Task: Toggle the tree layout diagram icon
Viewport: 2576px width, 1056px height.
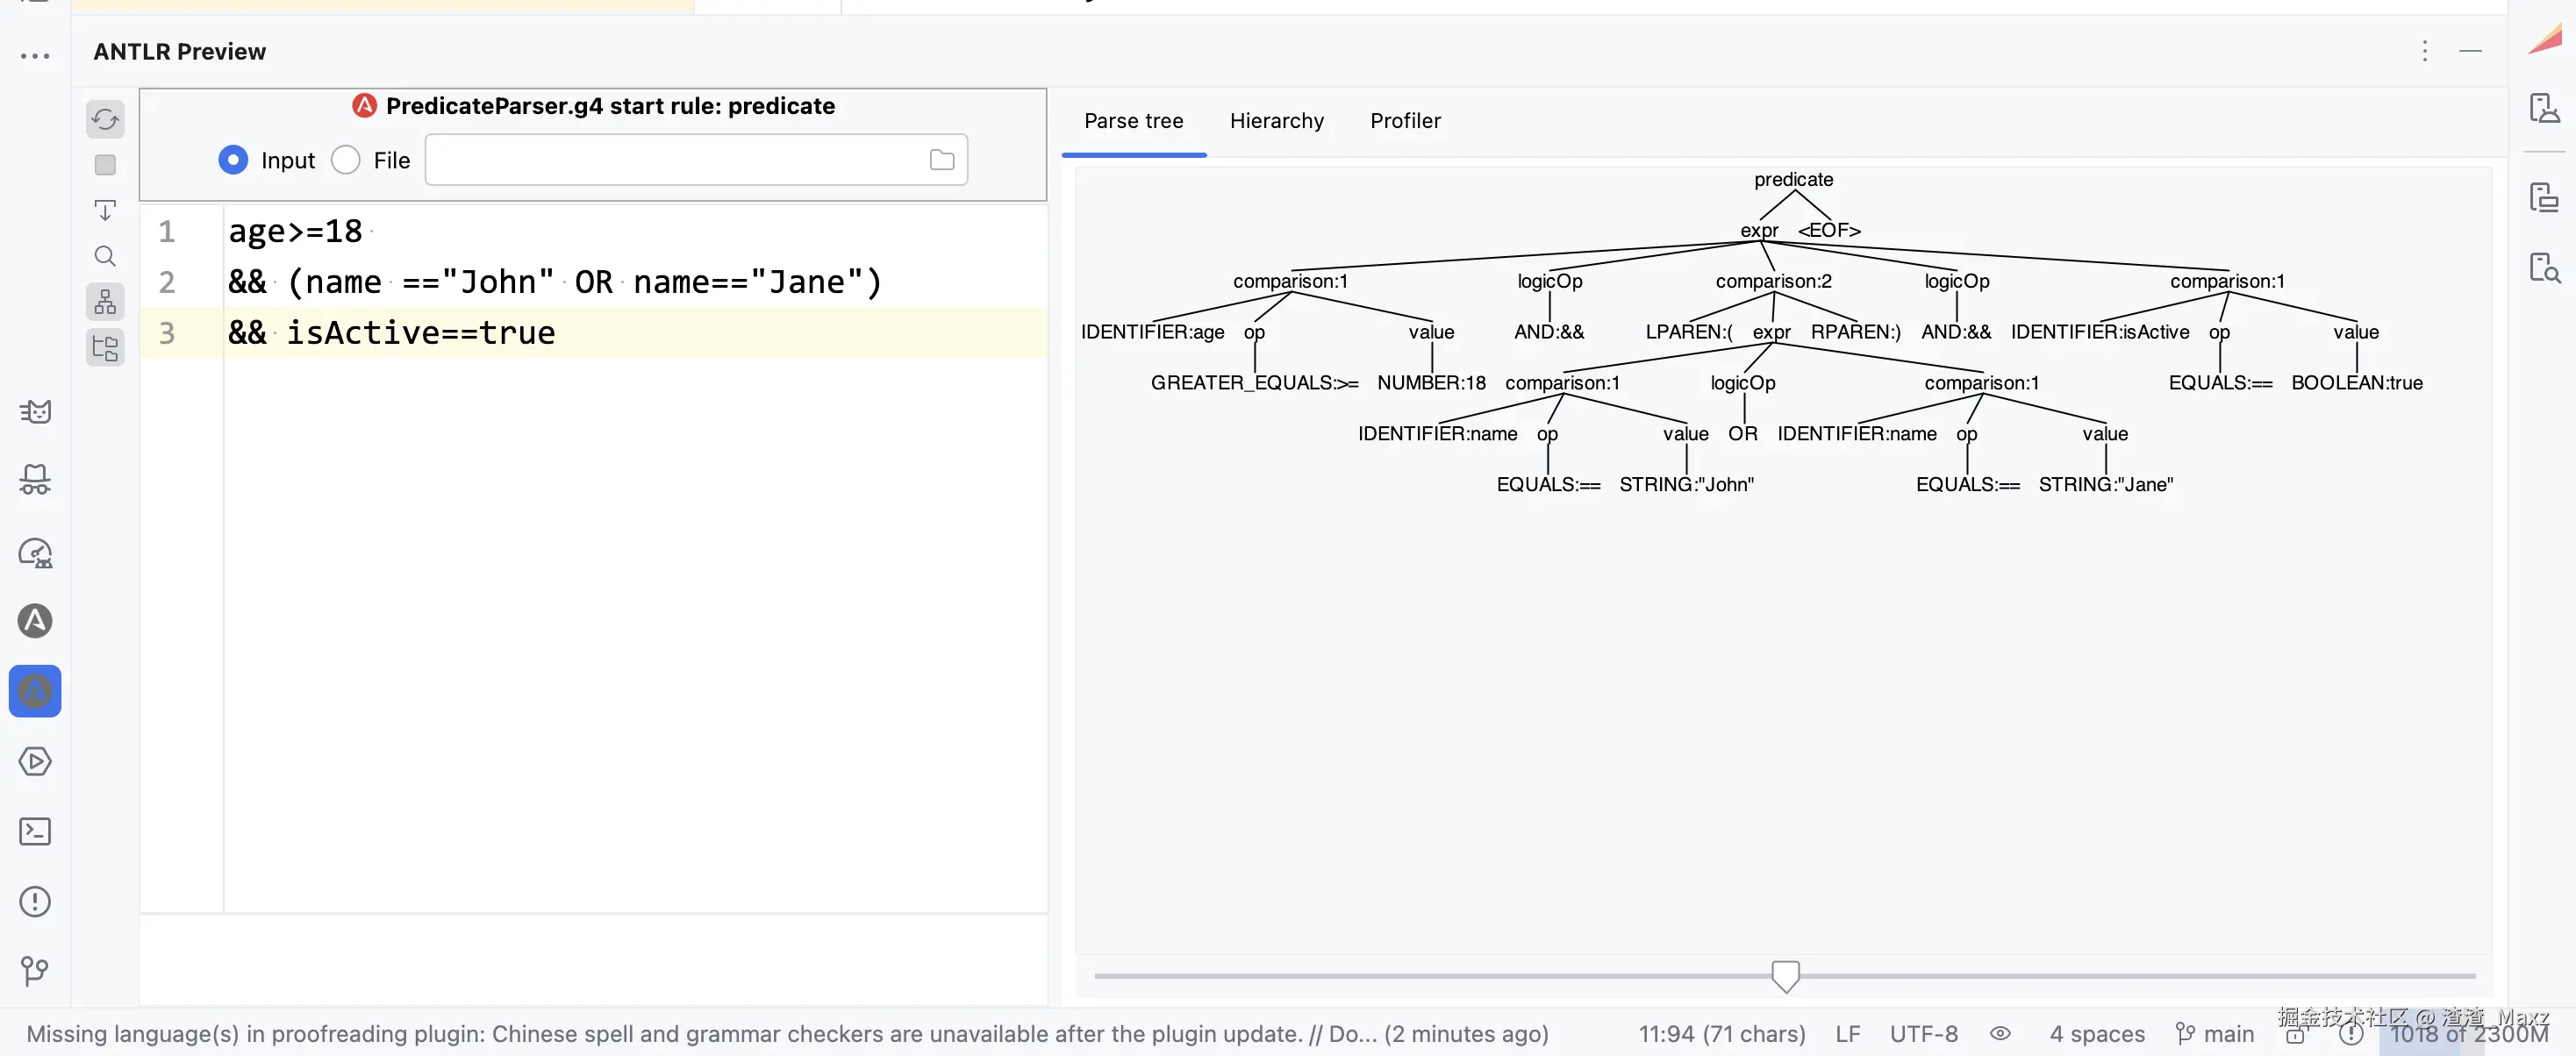Action: coord(105,301)
